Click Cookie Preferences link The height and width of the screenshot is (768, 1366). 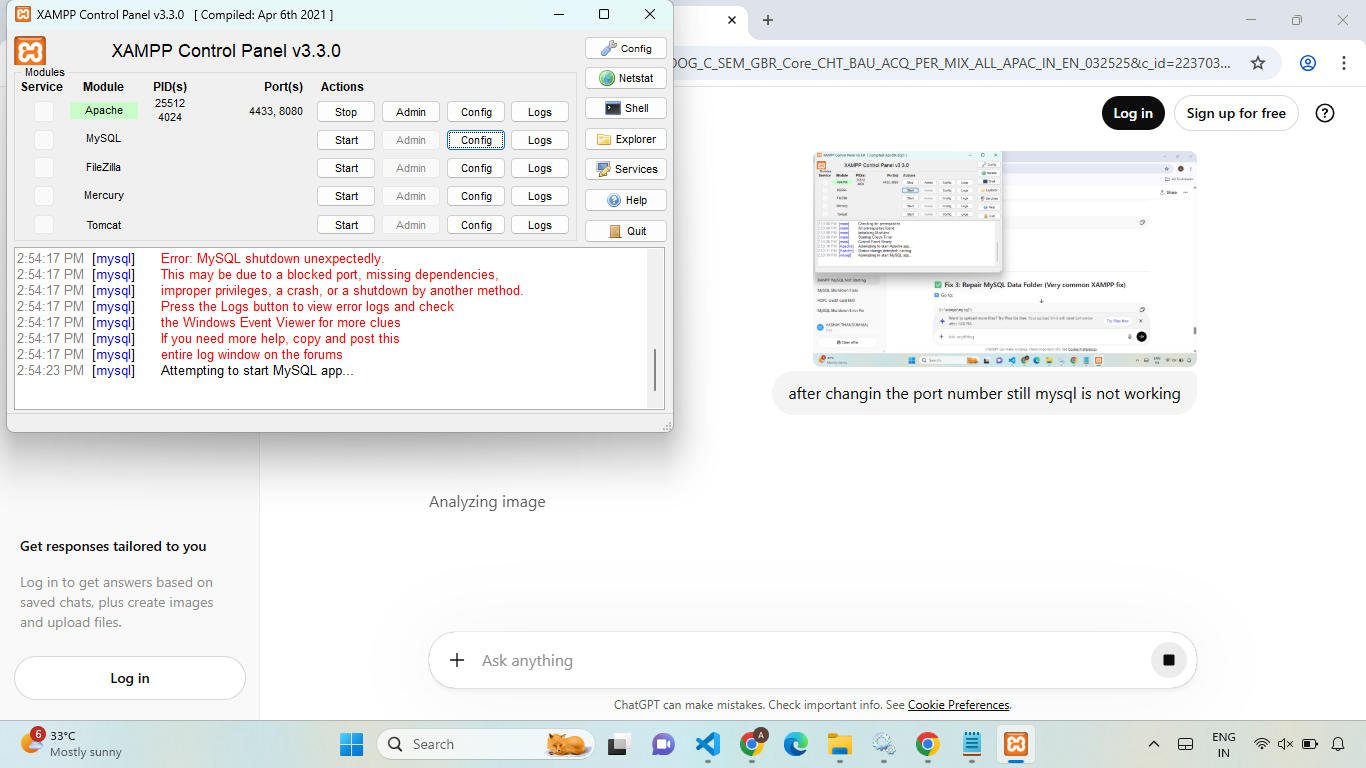958,705
